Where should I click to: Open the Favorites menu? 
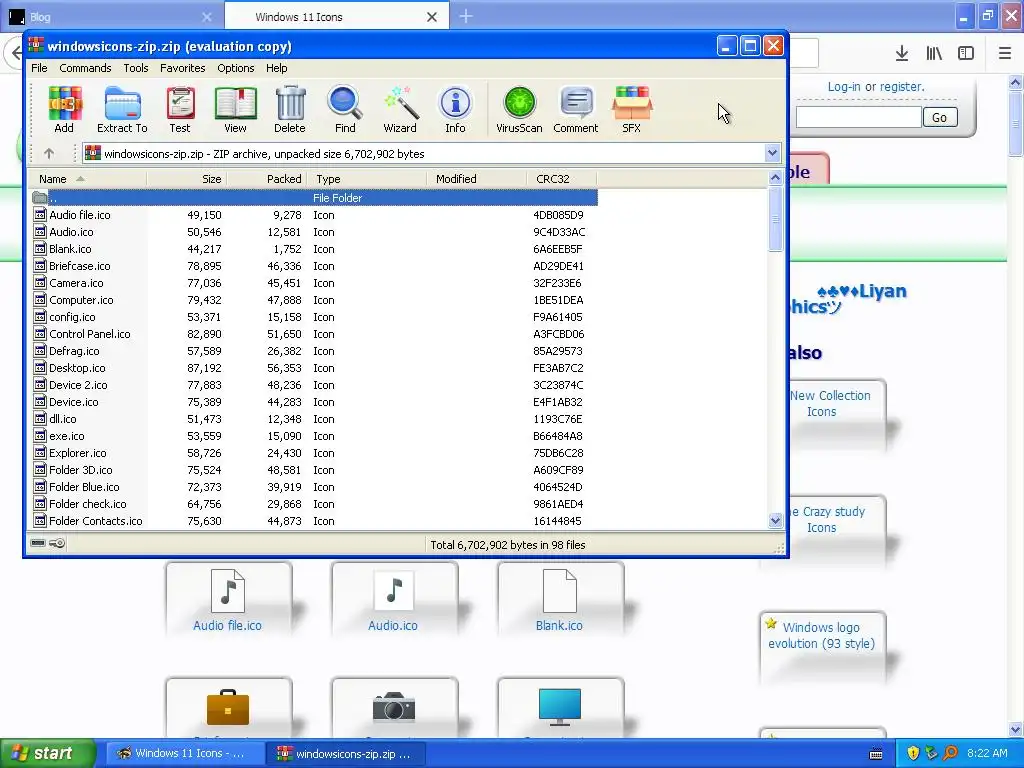tap(183, 68)
